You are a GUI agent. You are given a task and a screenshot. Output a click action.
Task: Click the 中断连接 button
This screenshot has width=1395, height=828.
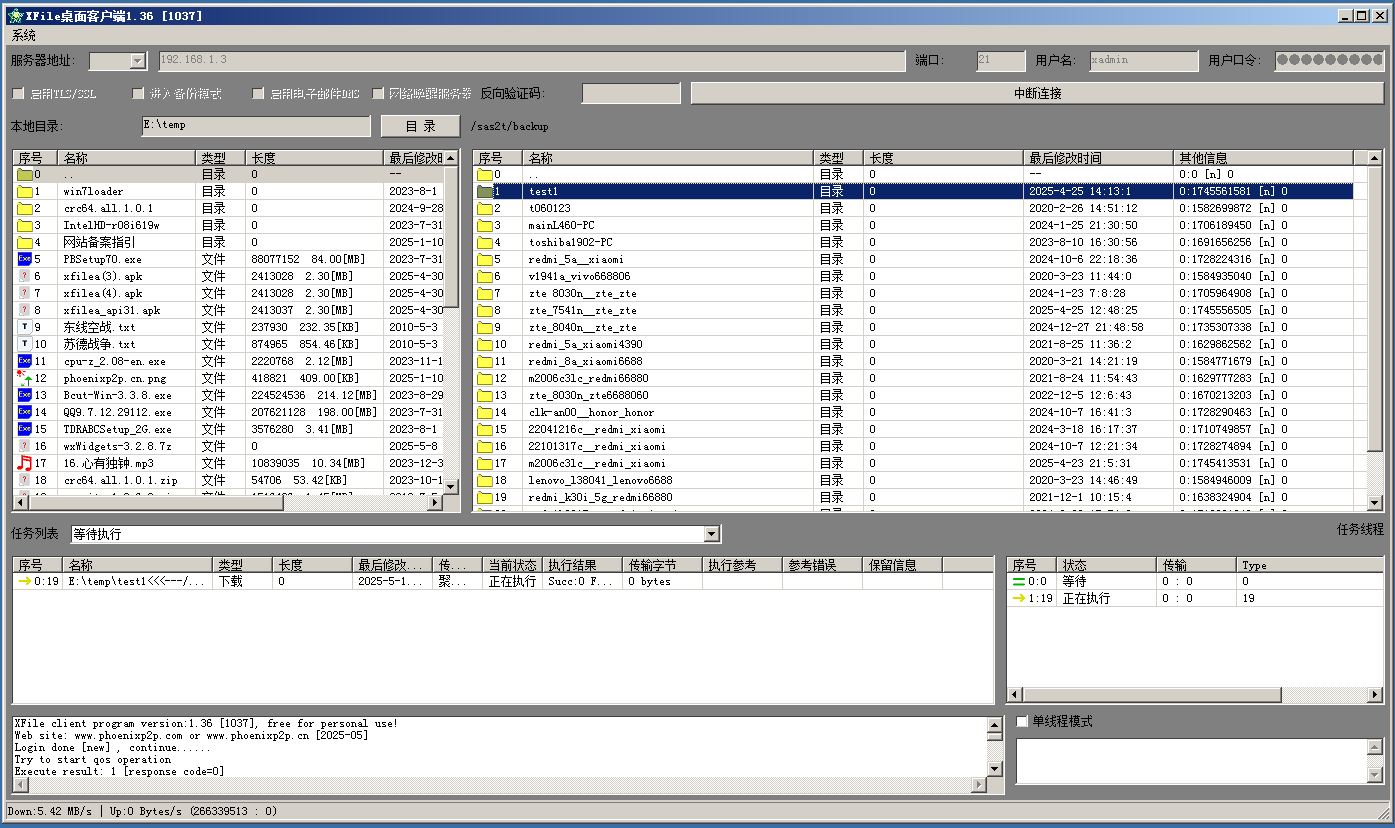tap(1037, 93)
